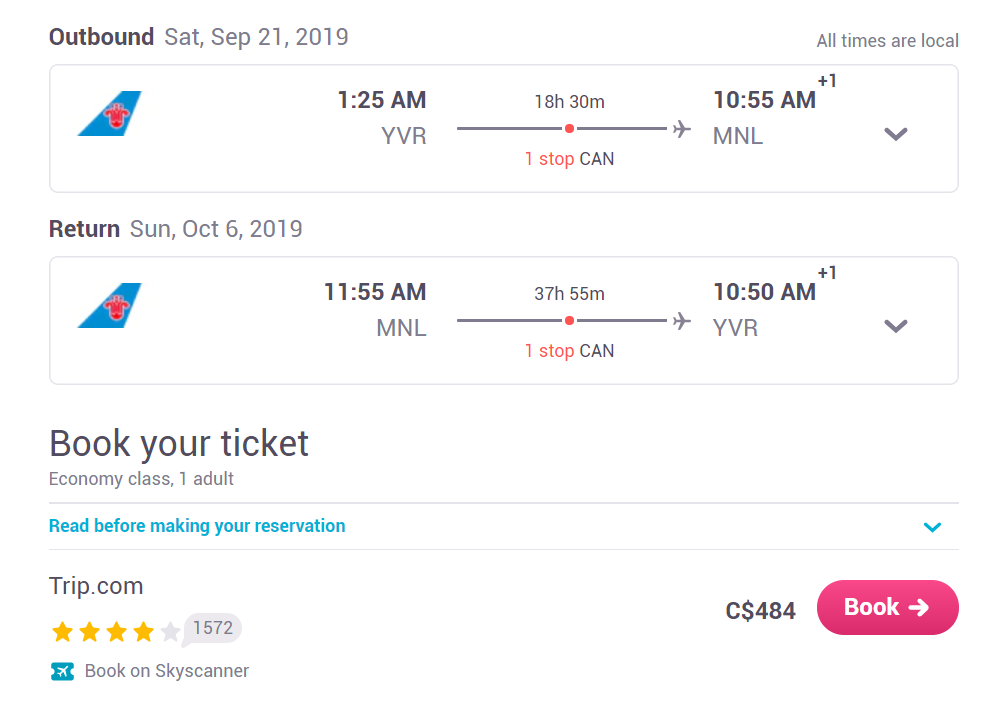Screen dimensions: 988x703
Task: Click the return 1 stop CAN label
Action: coord(569,351)
